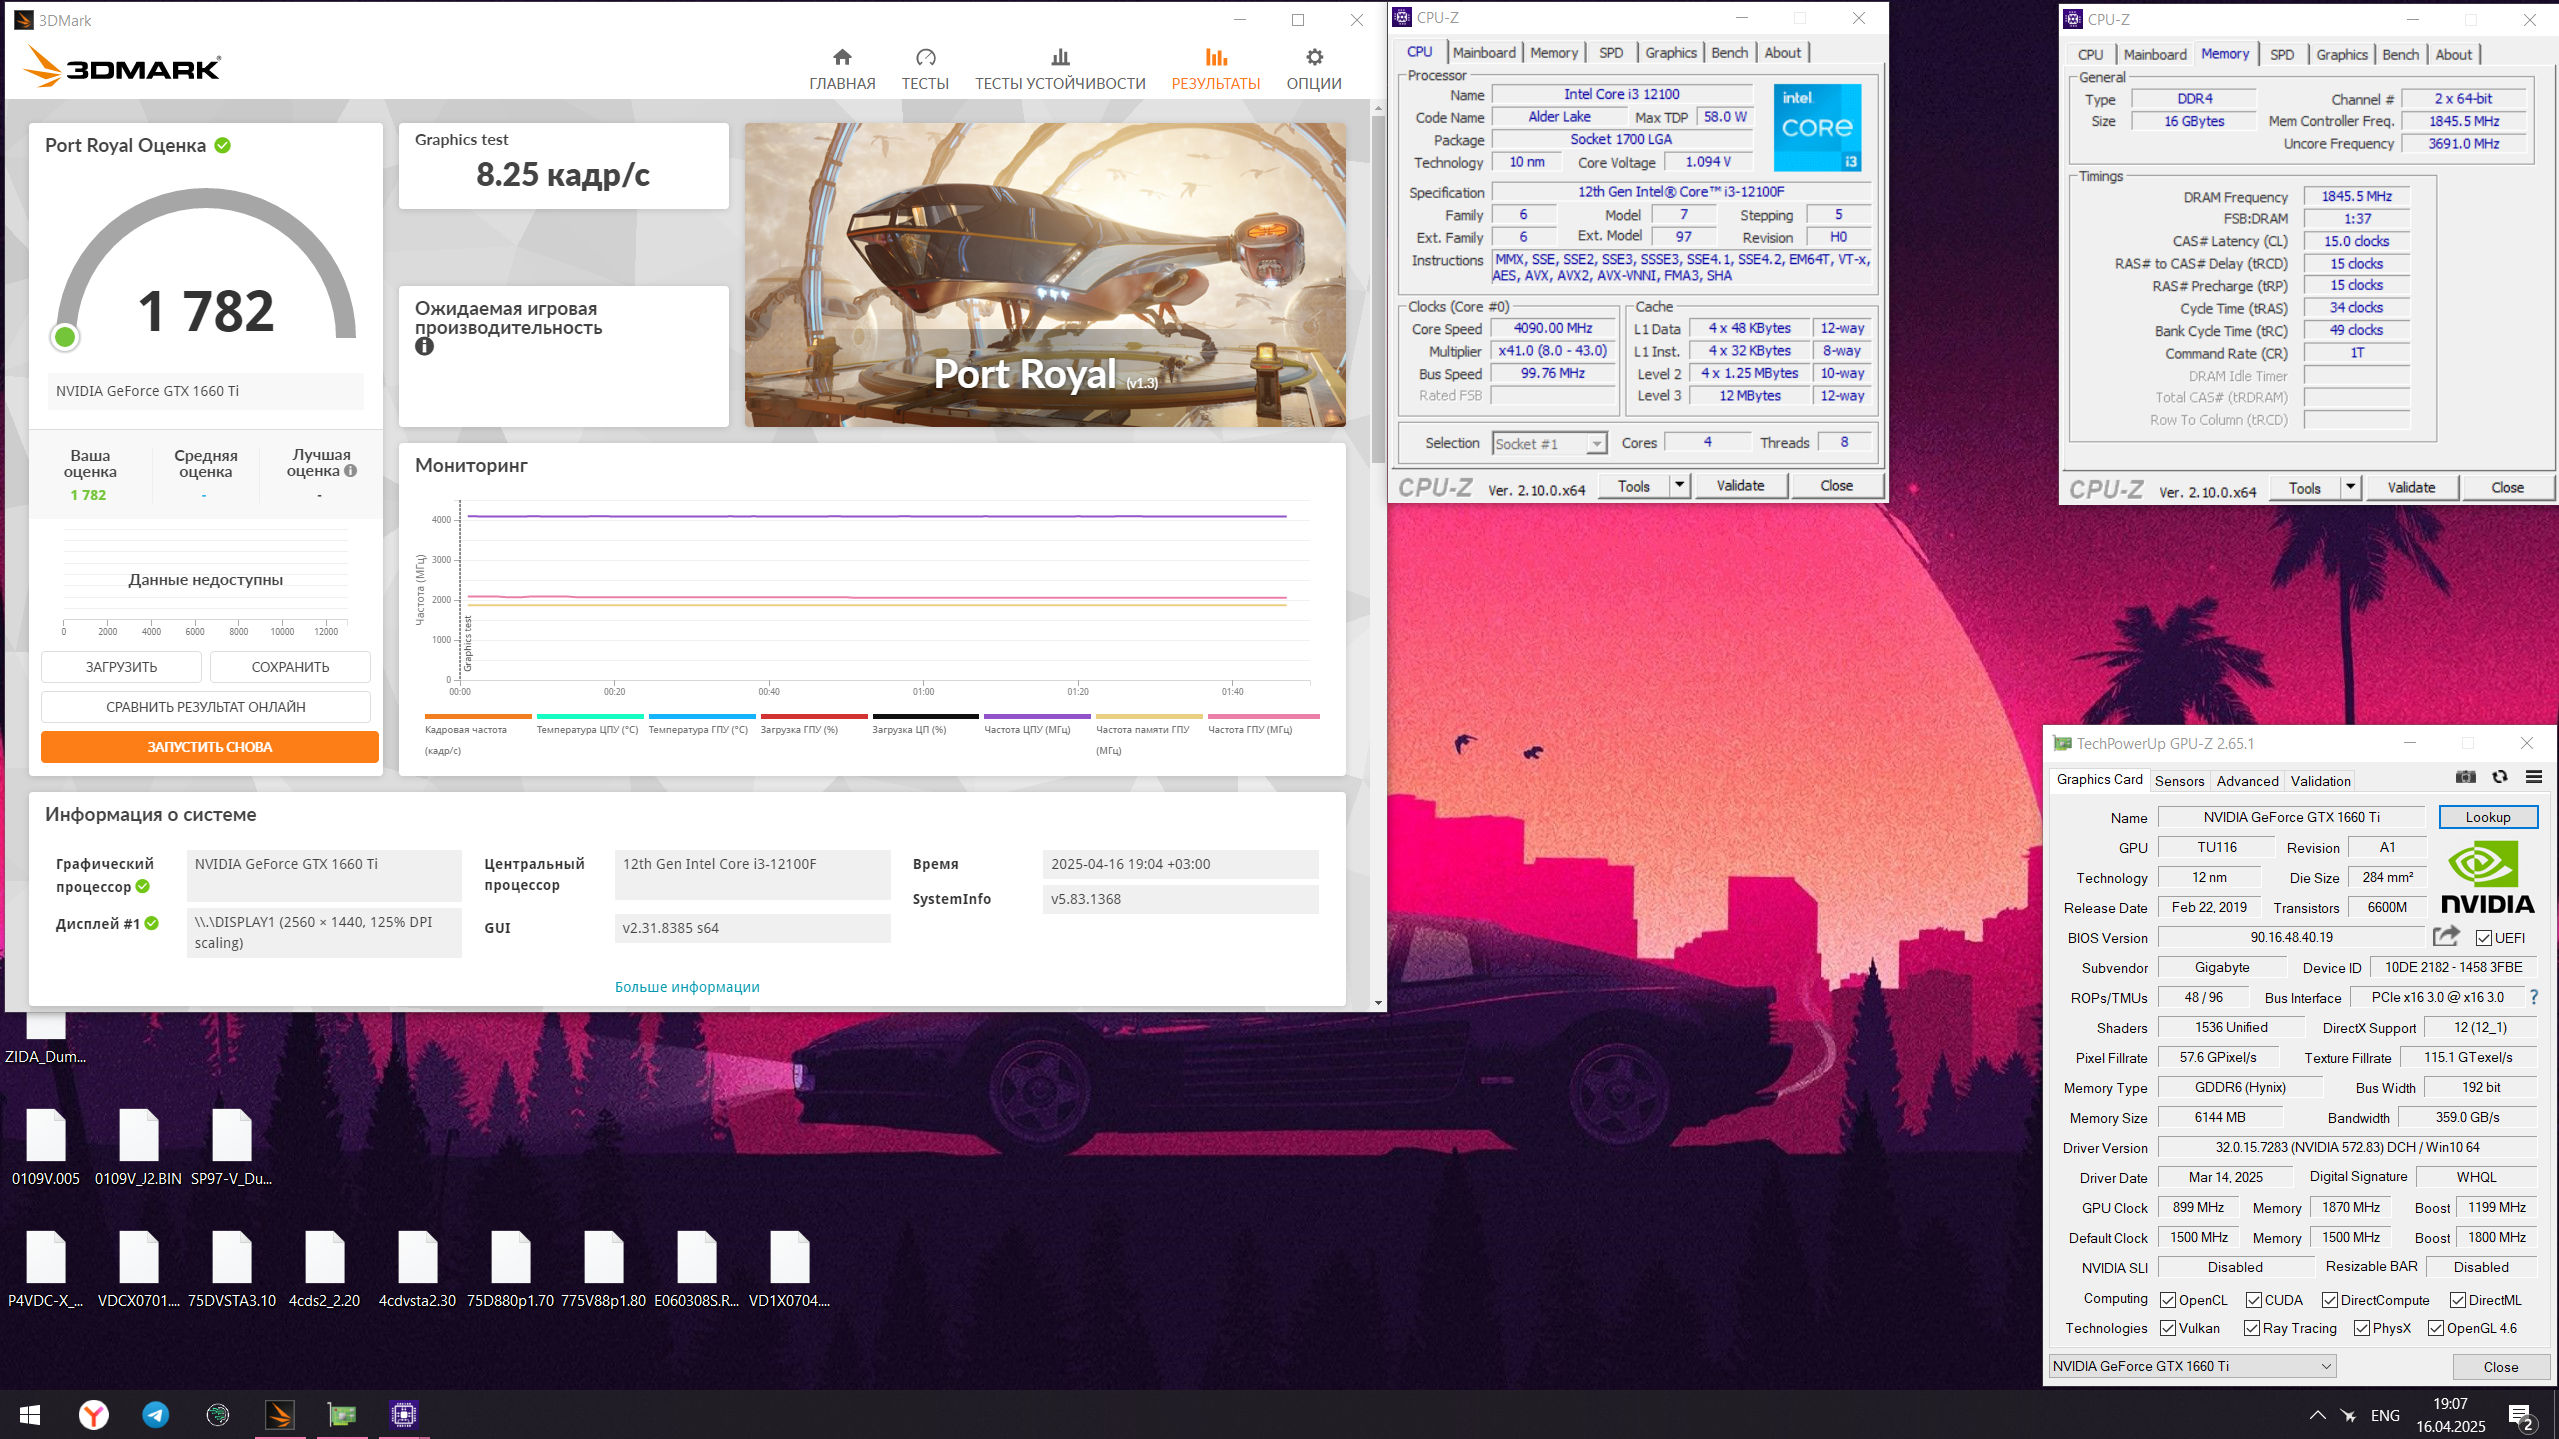Open Validation tab in GPU-Z
The height and width of the screenshot is (1439, 2559).
[x=2320, y=781]
